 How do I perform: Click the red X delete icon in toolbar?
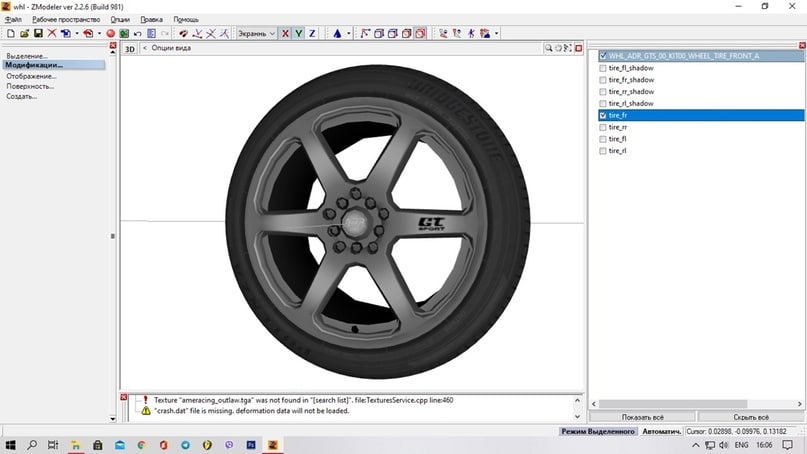click(x=51, y=33)
